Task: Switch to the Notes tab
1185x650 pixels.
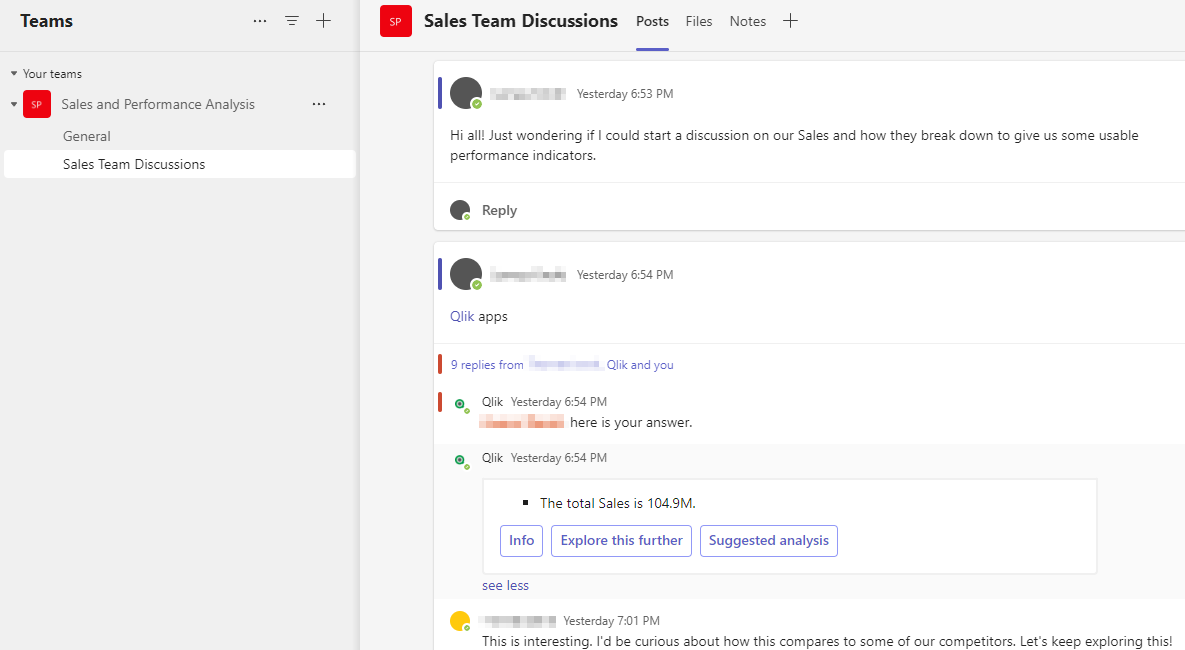Action: tap(747, 21)
